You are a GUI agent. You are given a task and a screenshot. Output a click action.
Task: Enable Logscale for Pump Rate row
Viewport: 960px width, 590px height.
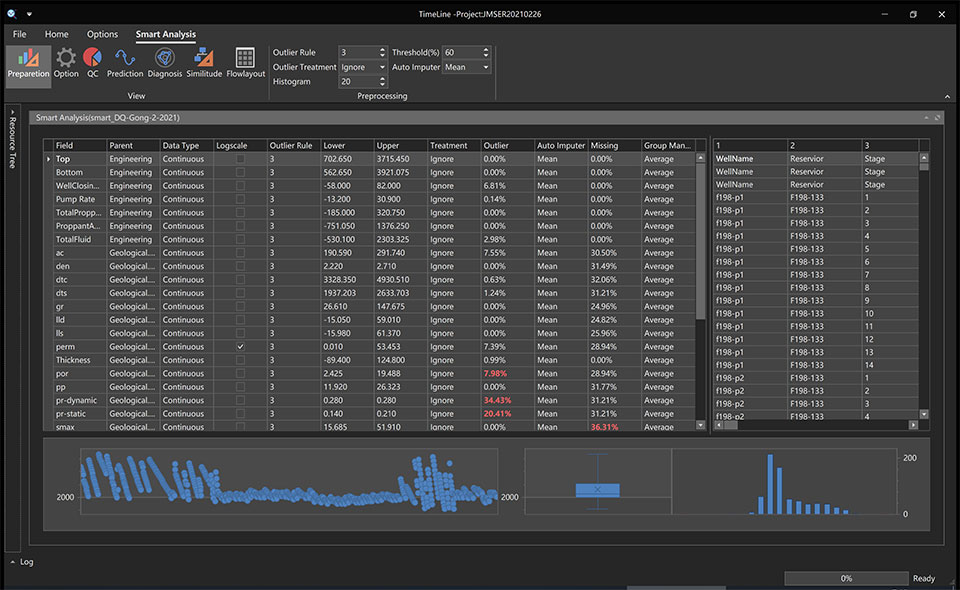point(241,200)
